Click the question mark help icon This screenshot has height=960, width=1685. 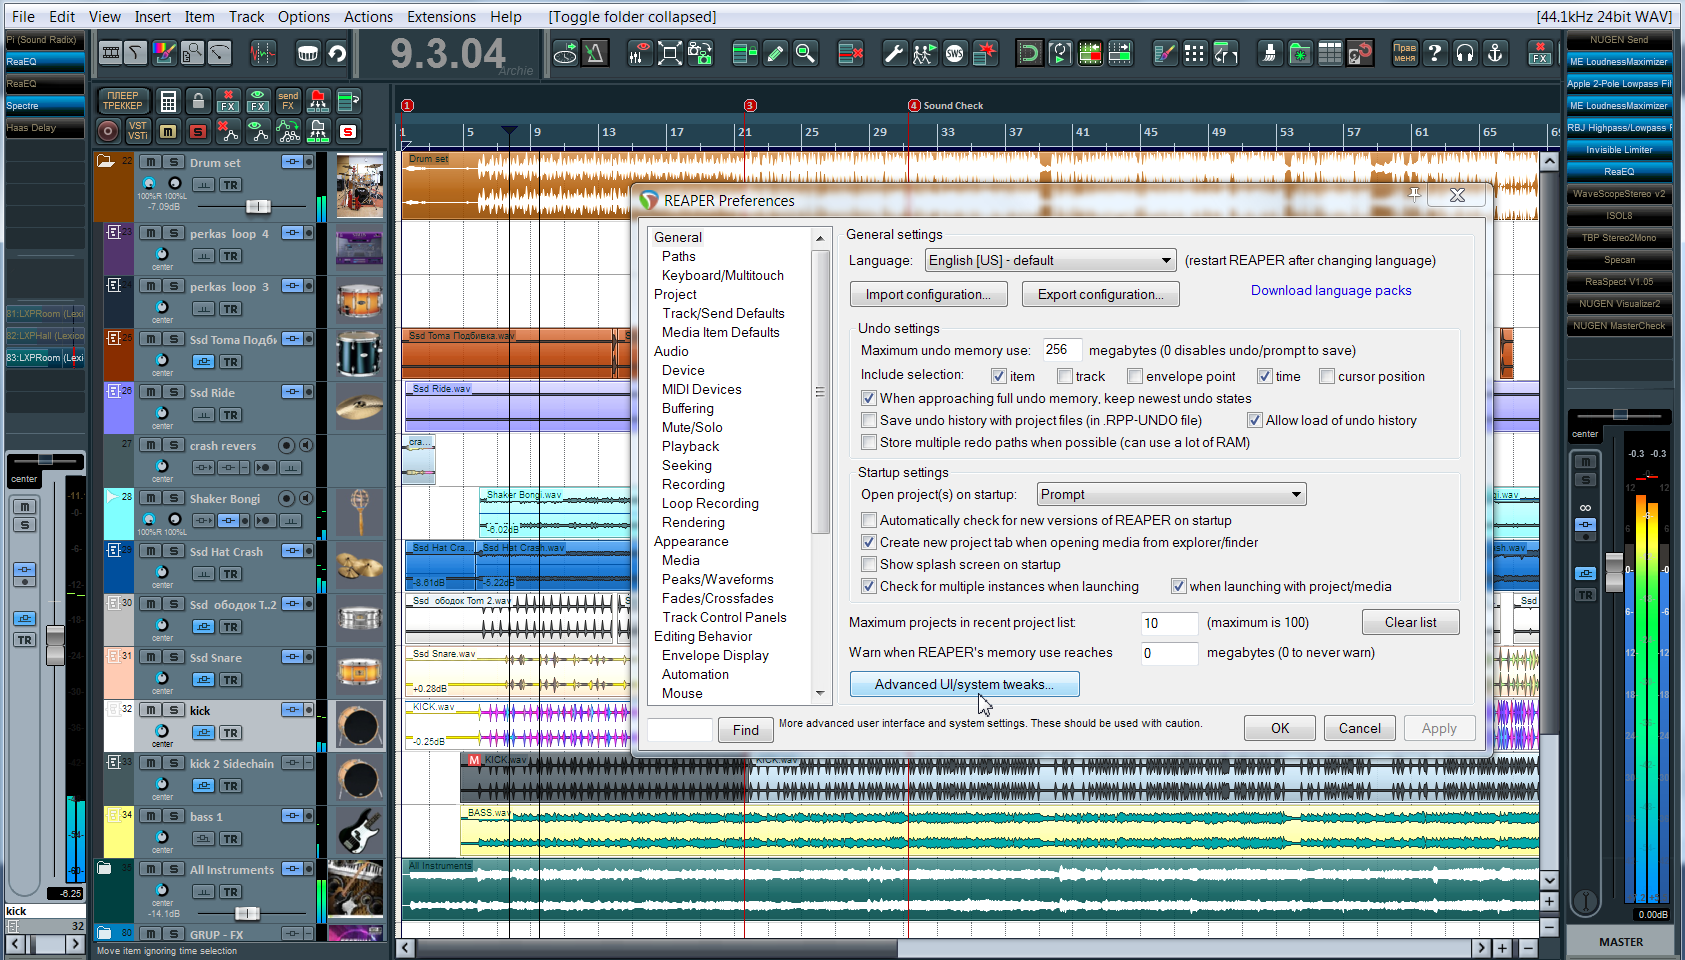pyautogui.click(x=1435, y=53)
